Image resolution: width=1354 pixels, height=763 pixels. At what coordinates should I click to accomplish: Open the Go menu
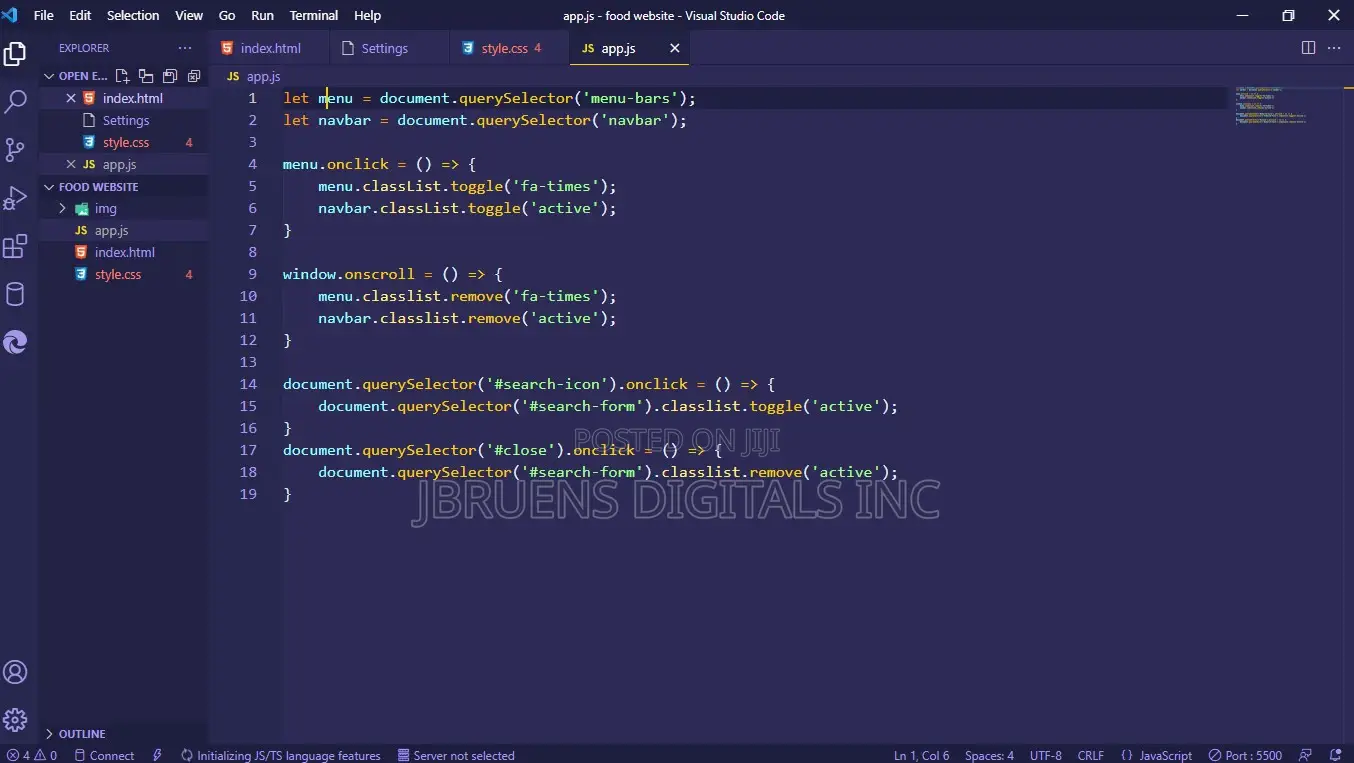point(227,15)
